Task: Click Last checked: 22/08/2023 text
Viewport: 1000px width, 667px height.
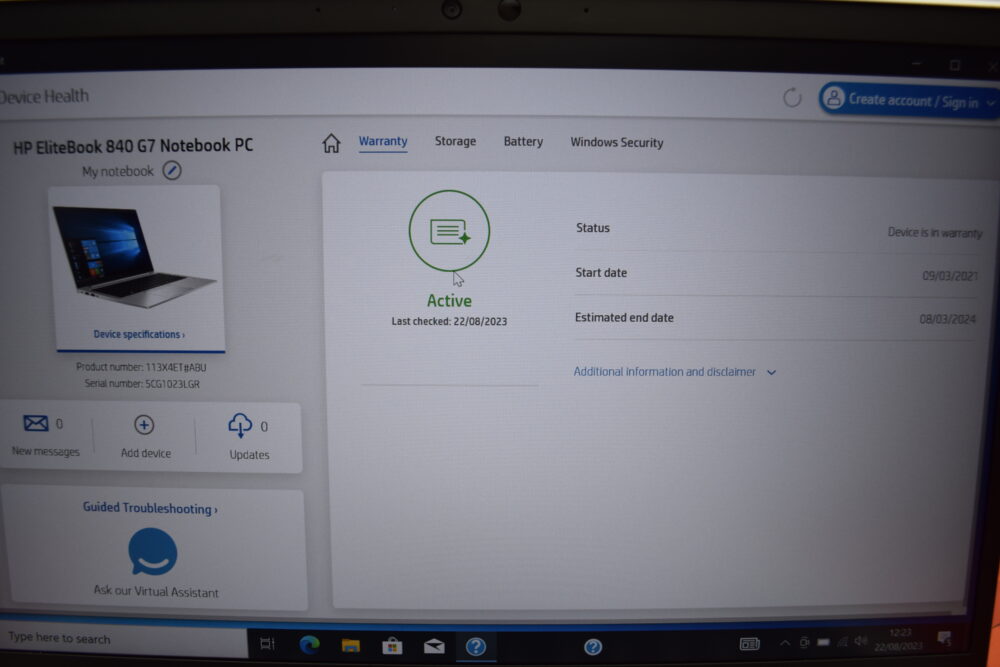Action: 449,321
